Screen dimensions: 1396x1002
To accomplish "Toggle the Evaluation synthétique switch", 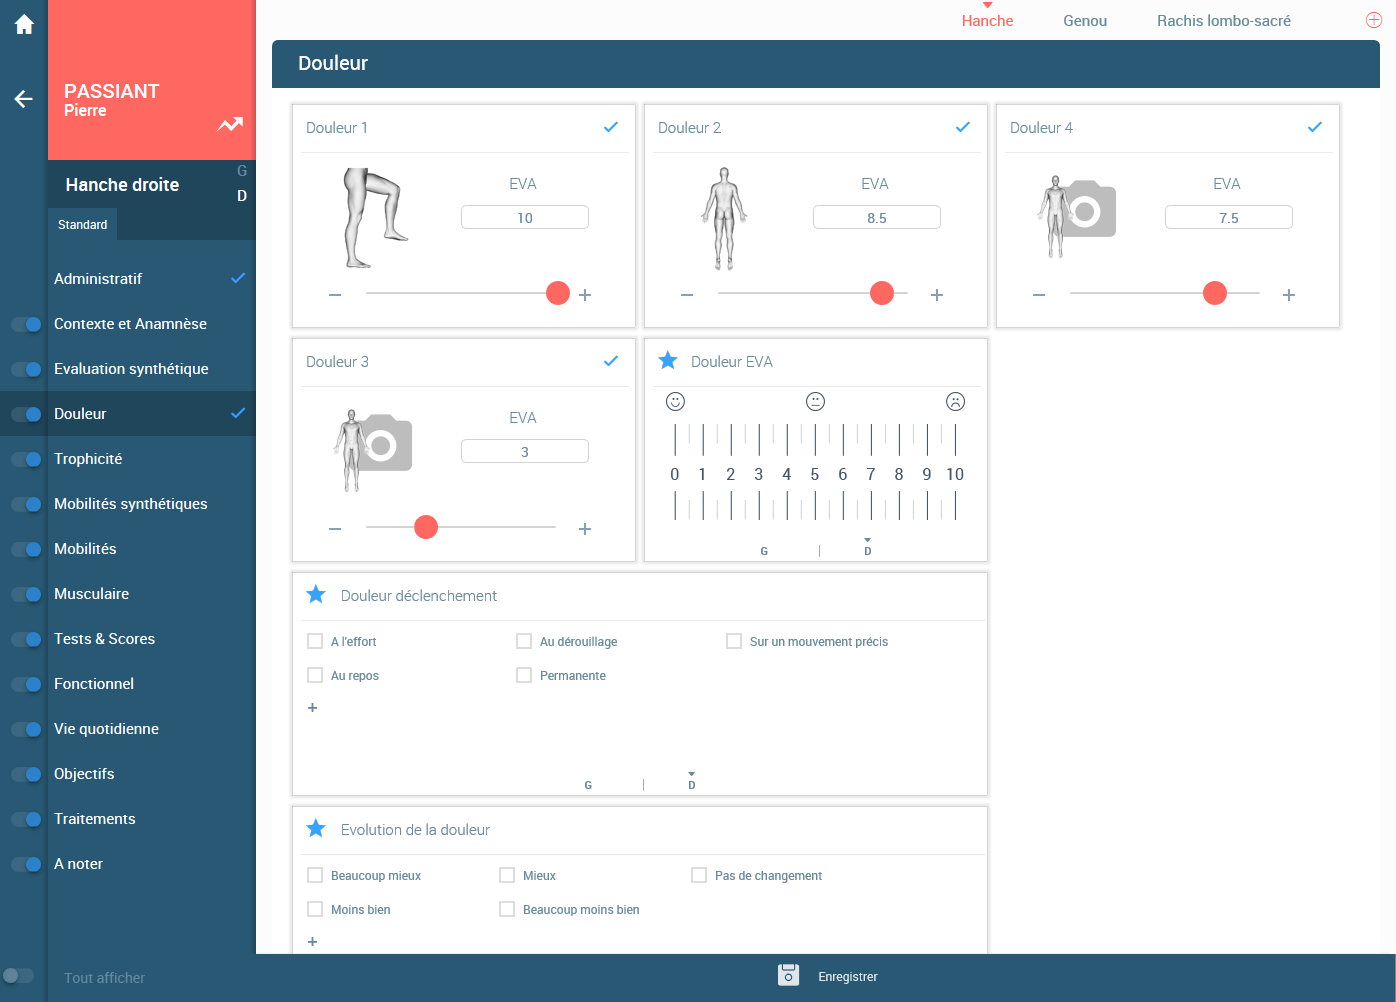I will pos(26,369).
